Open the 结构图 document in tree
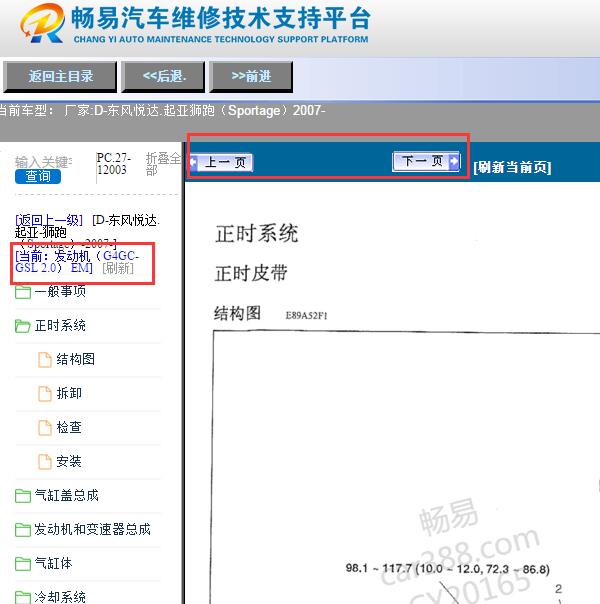This screenshot has height=604, width=600. pos(75,359)
